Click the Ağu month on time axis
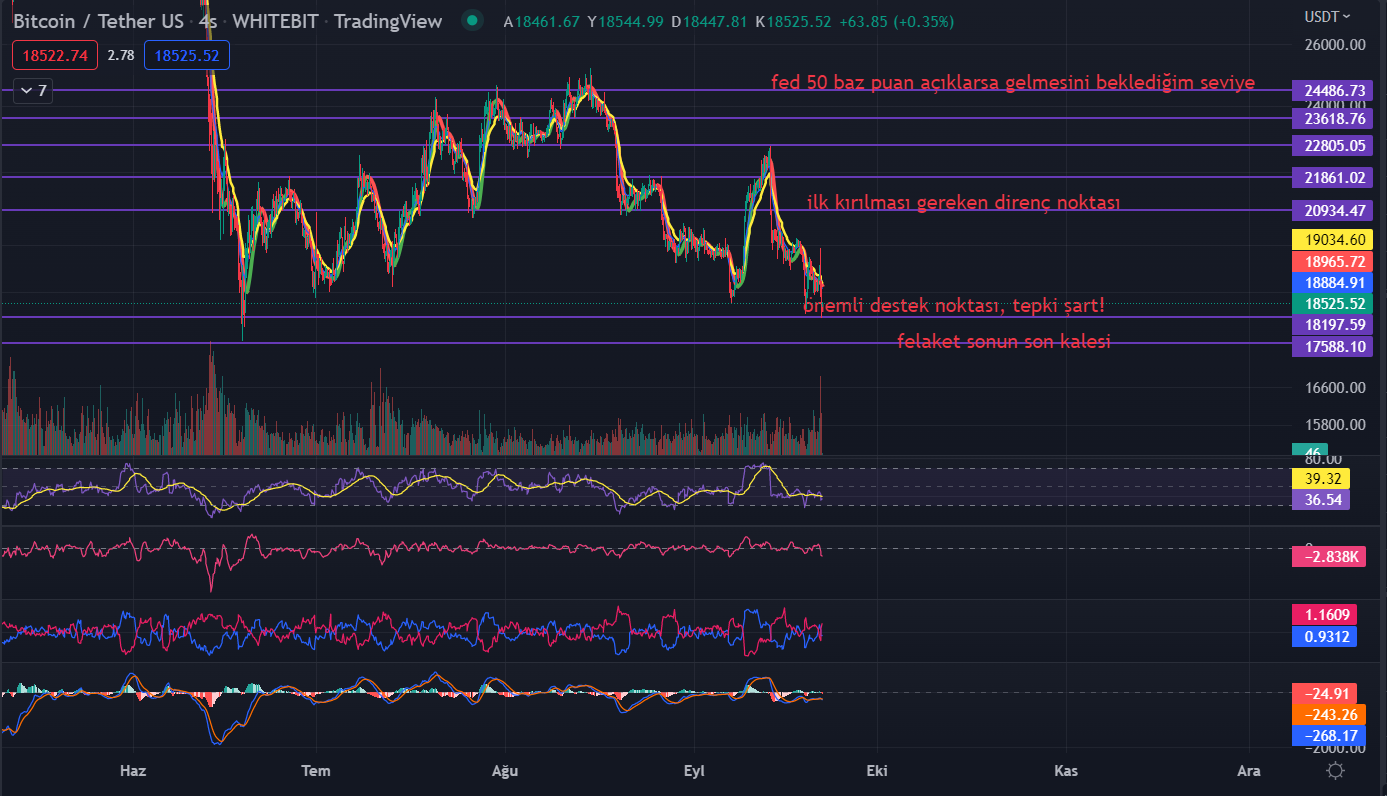 pos(505,770)
